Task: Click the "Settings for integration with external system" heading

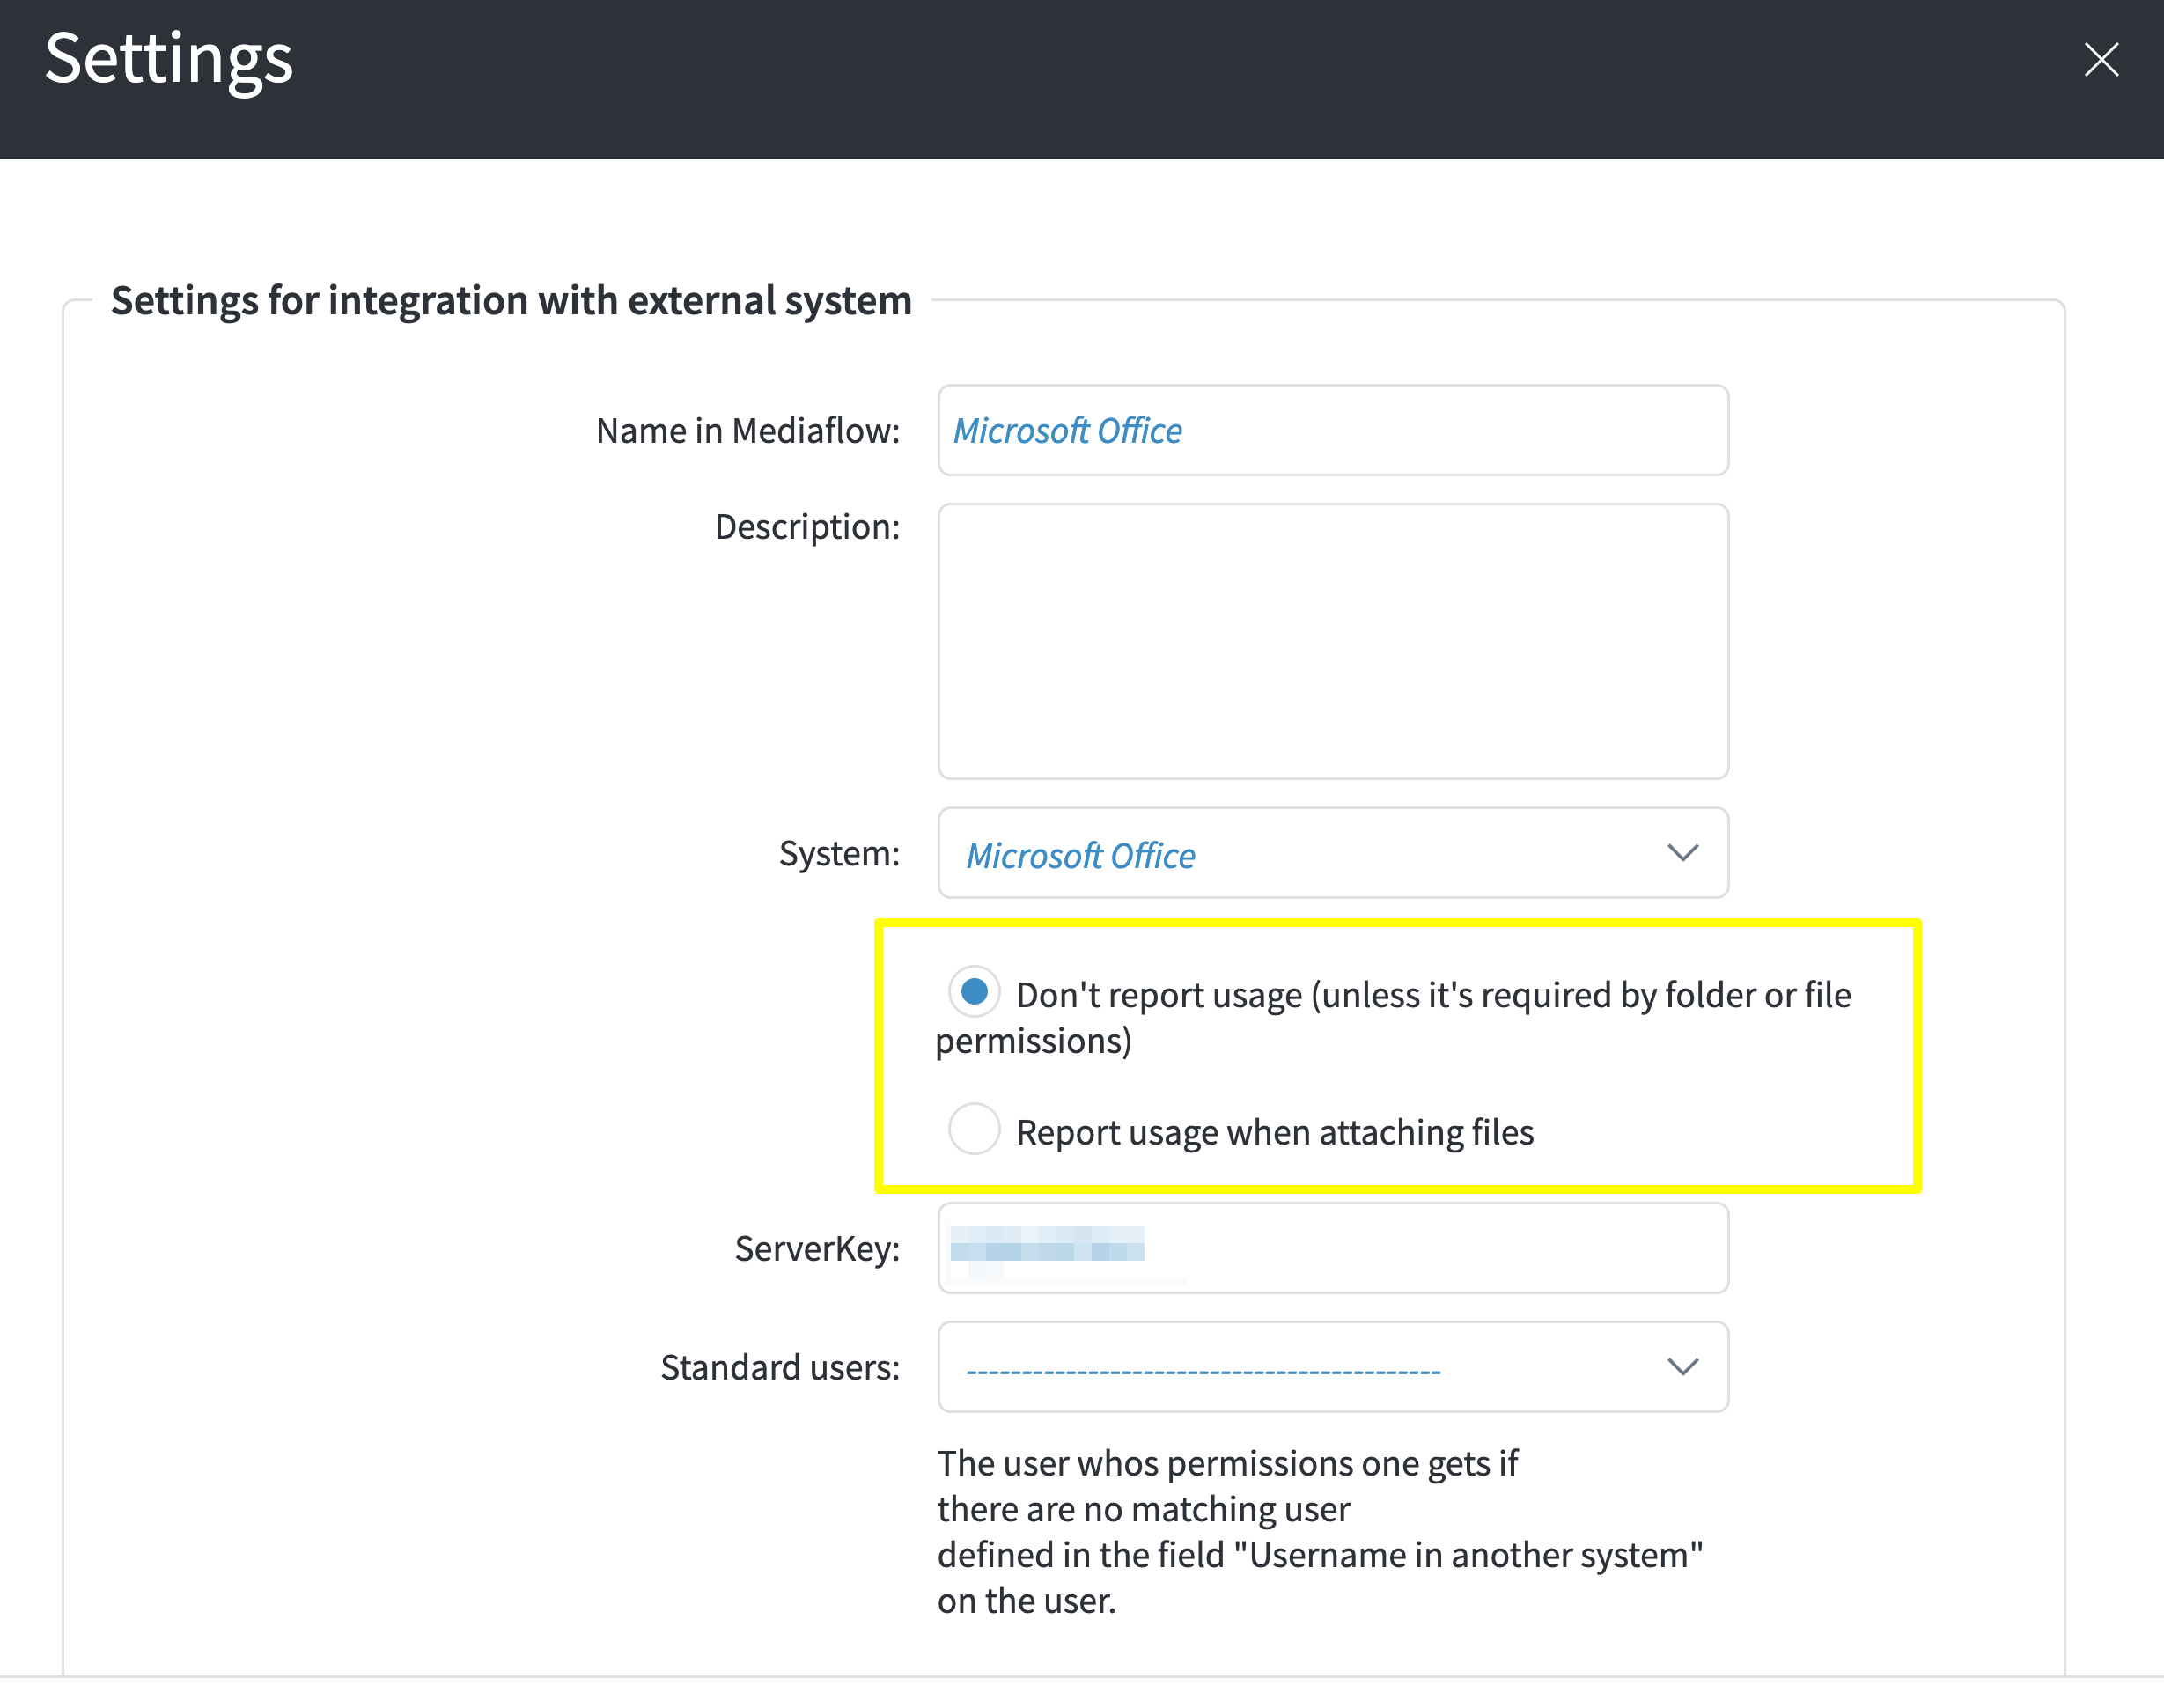Action: click(511, 300)
